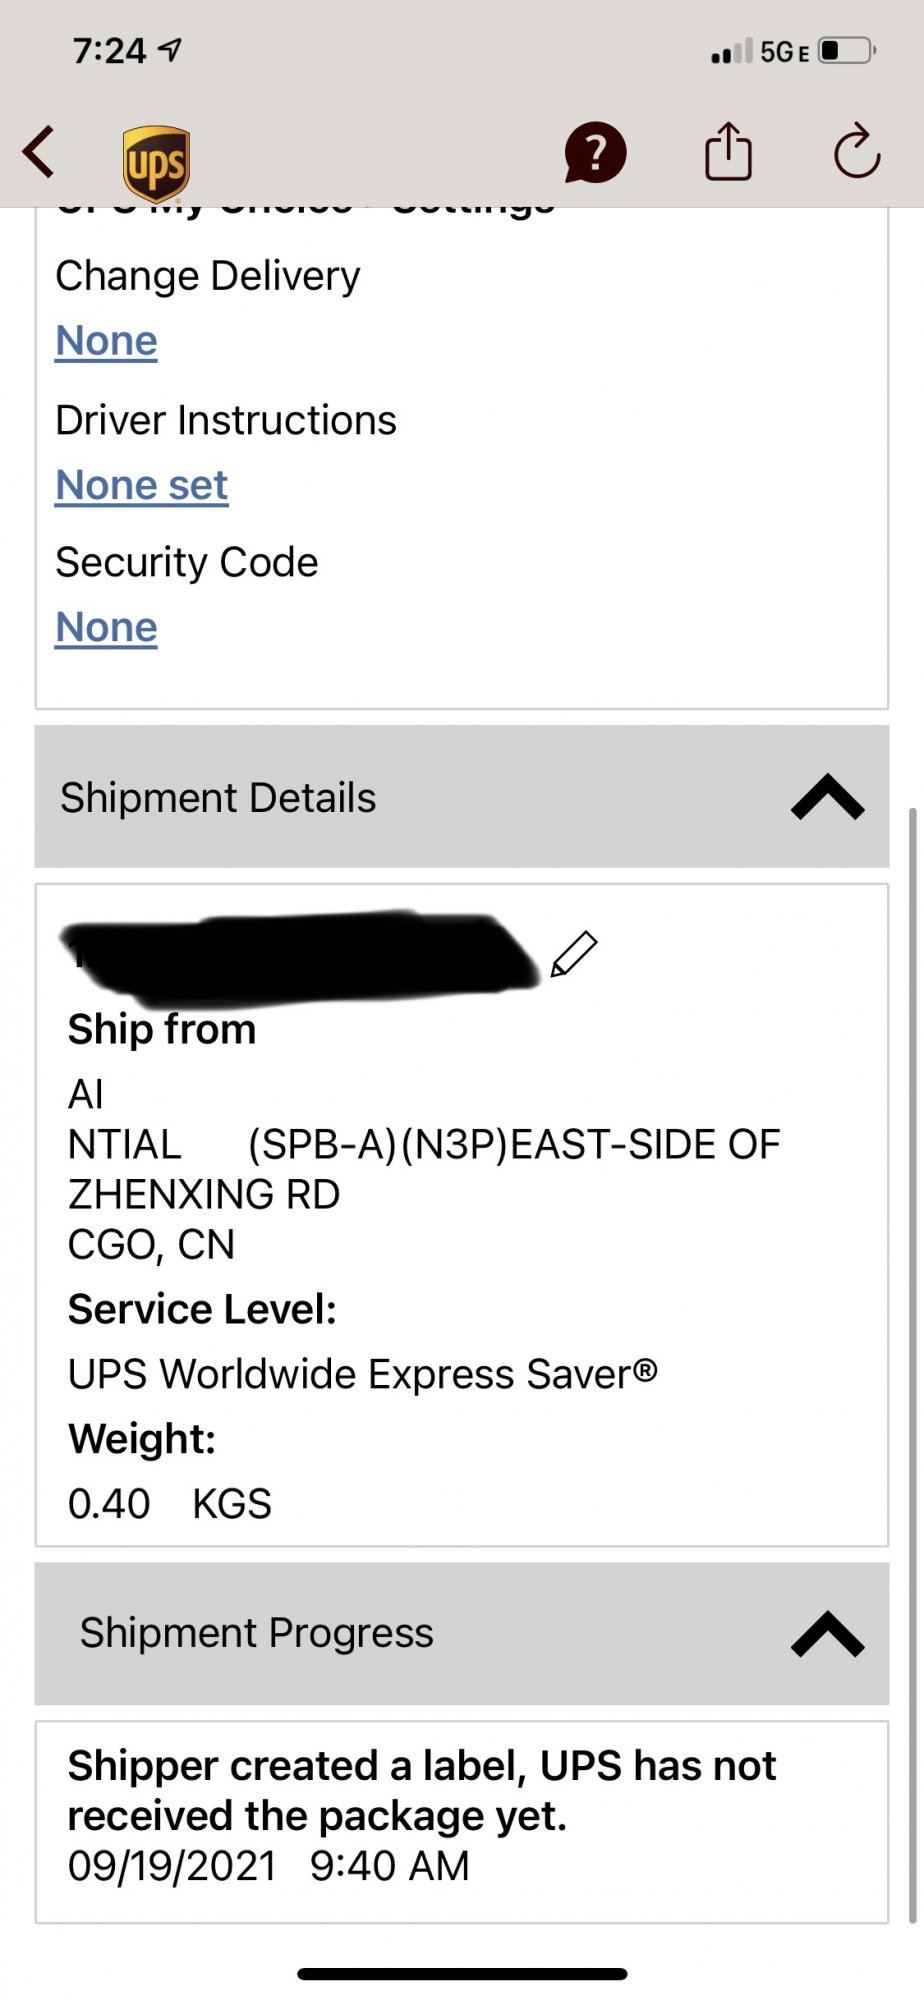Screen dimensions: 924x2000
Task: Refresh tracking with the reload icon
Action: pyautogui.click(x=857, y=151)
